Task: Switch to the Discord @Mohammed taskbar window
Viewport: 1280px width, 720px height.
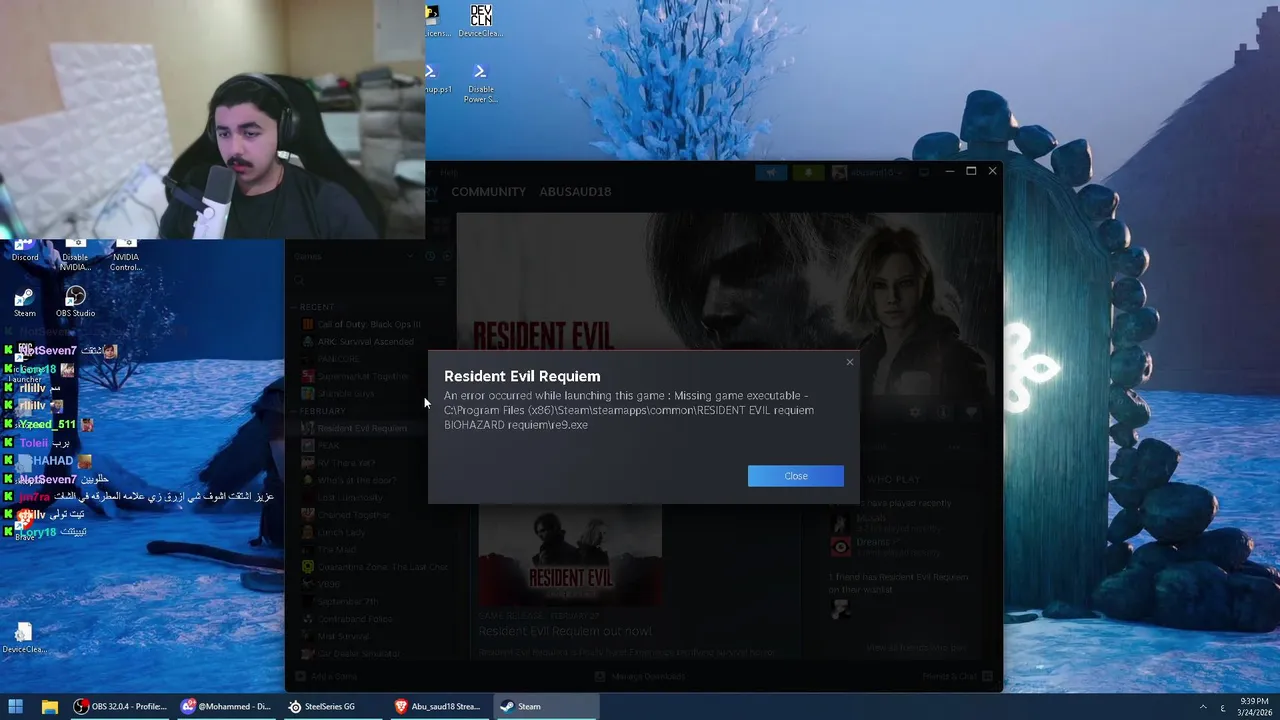Action: [x=226, y=706]
